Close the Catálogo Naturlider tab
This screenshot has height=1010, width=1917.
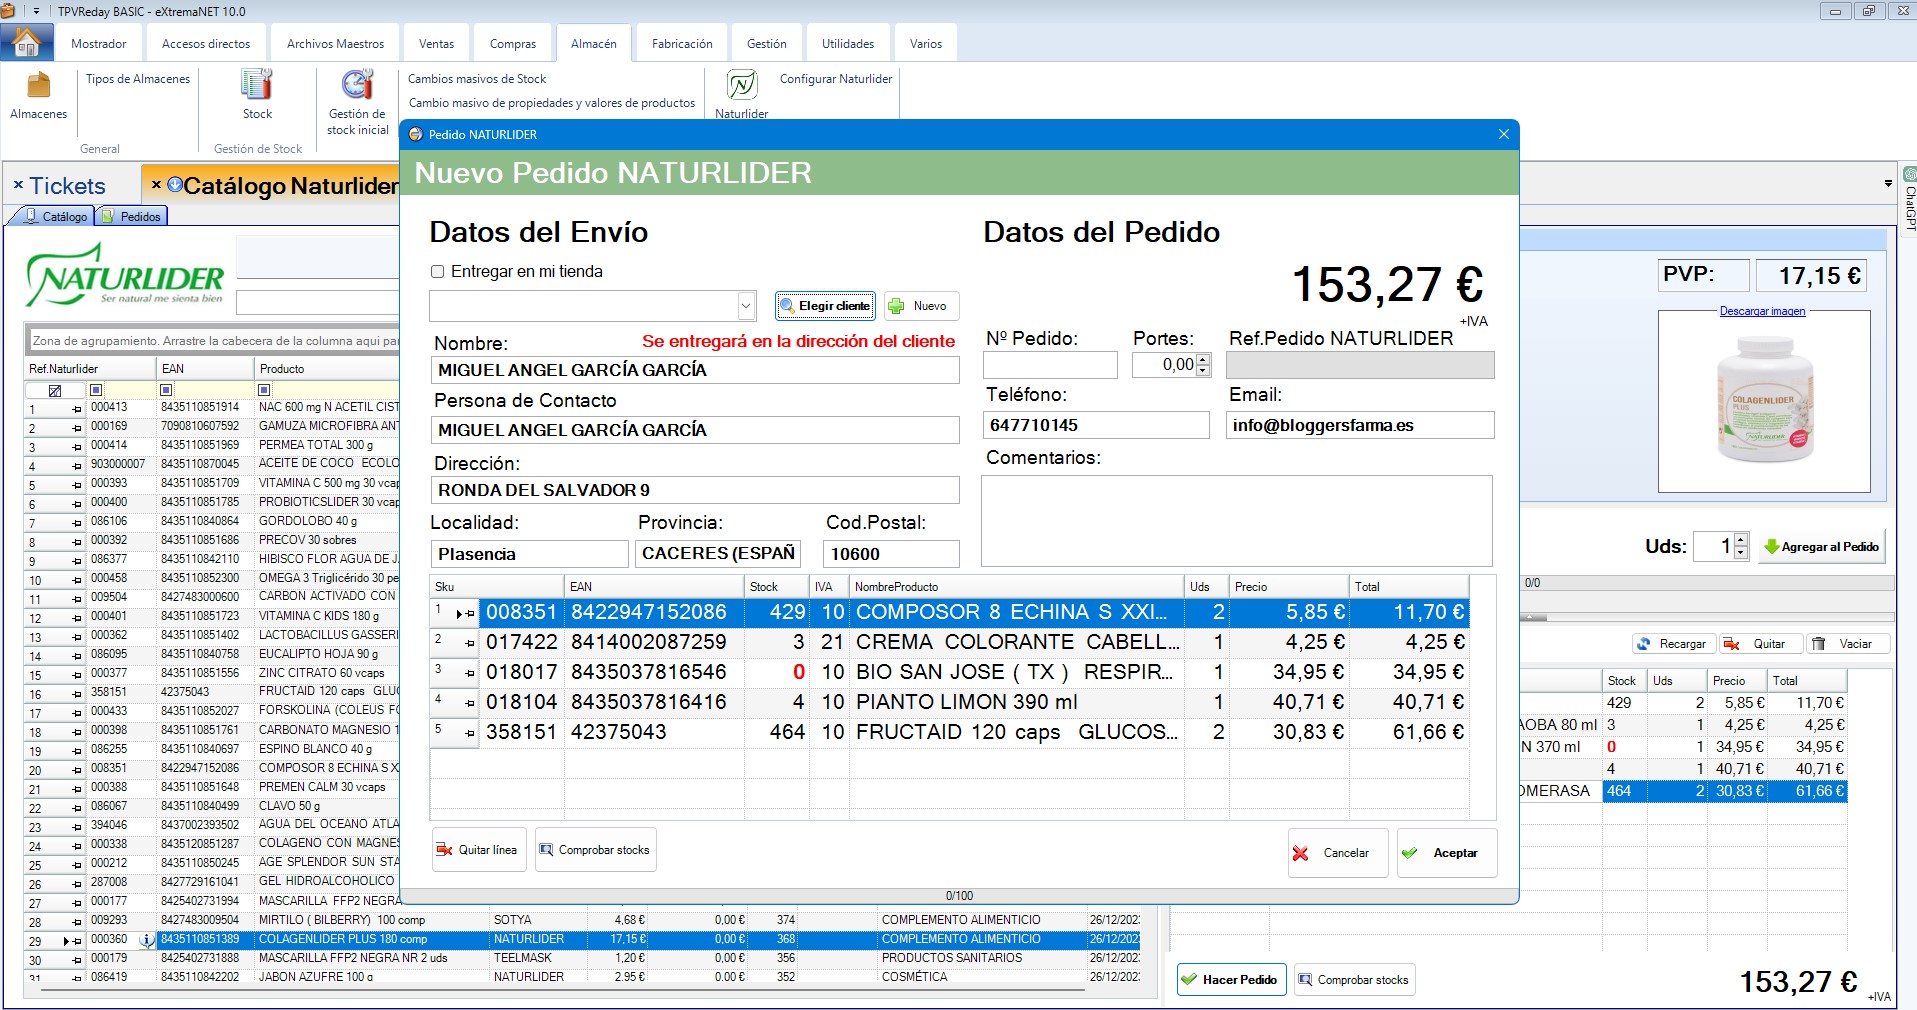[x=157, y=185]
